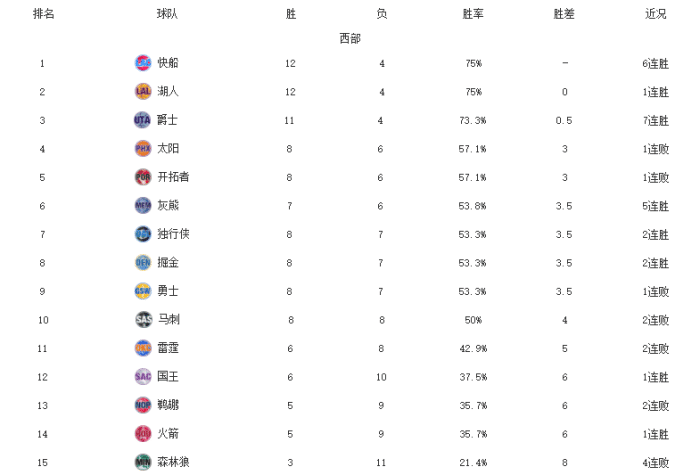Open the 国王 team name link
700x475 pixels.
[x=168, y=377]
